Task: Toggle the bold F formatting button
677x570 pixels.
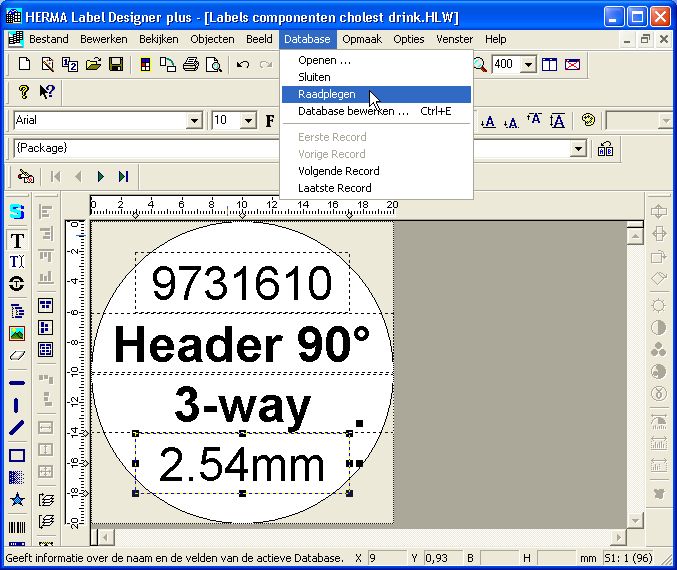Action: [270, 121]
